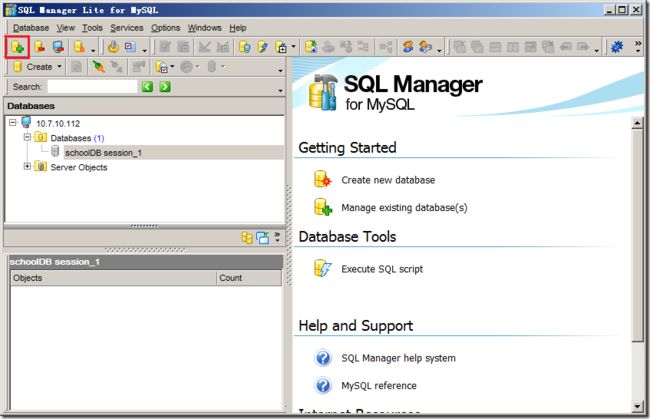
Task: Go to next search result green arrow
Action: coord(165,87)
